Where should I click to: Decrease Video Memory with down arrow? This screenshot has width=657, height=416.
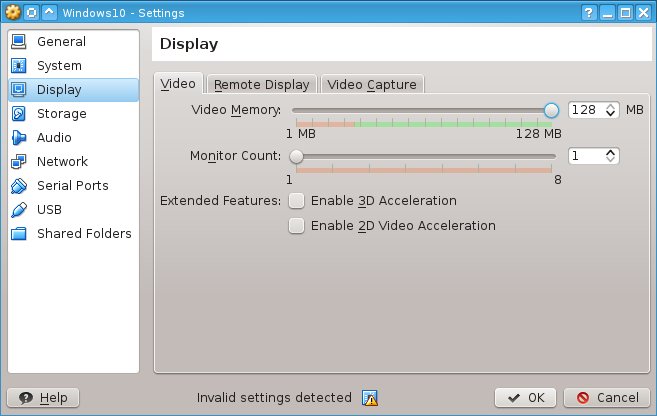coord(610,114)
